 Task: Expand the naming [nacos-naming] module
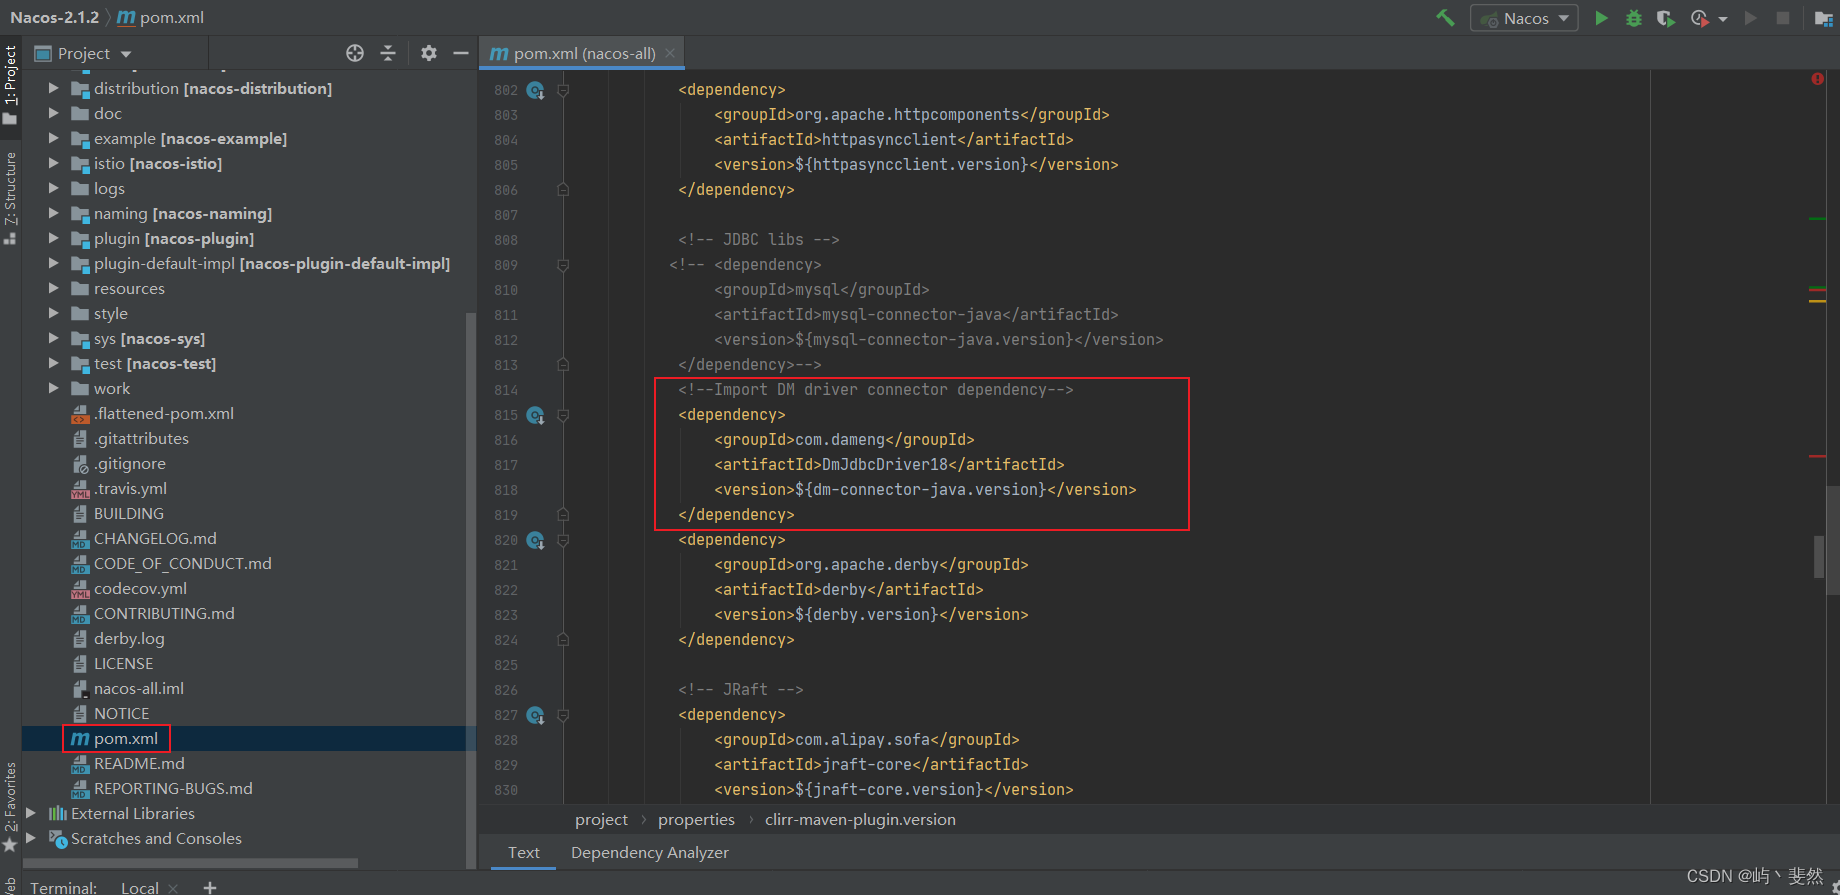coord(54,213)
